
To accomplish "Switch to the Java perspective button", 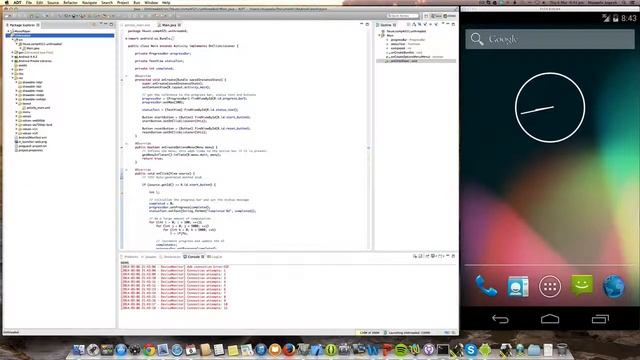I will click(x=437, y=16).
